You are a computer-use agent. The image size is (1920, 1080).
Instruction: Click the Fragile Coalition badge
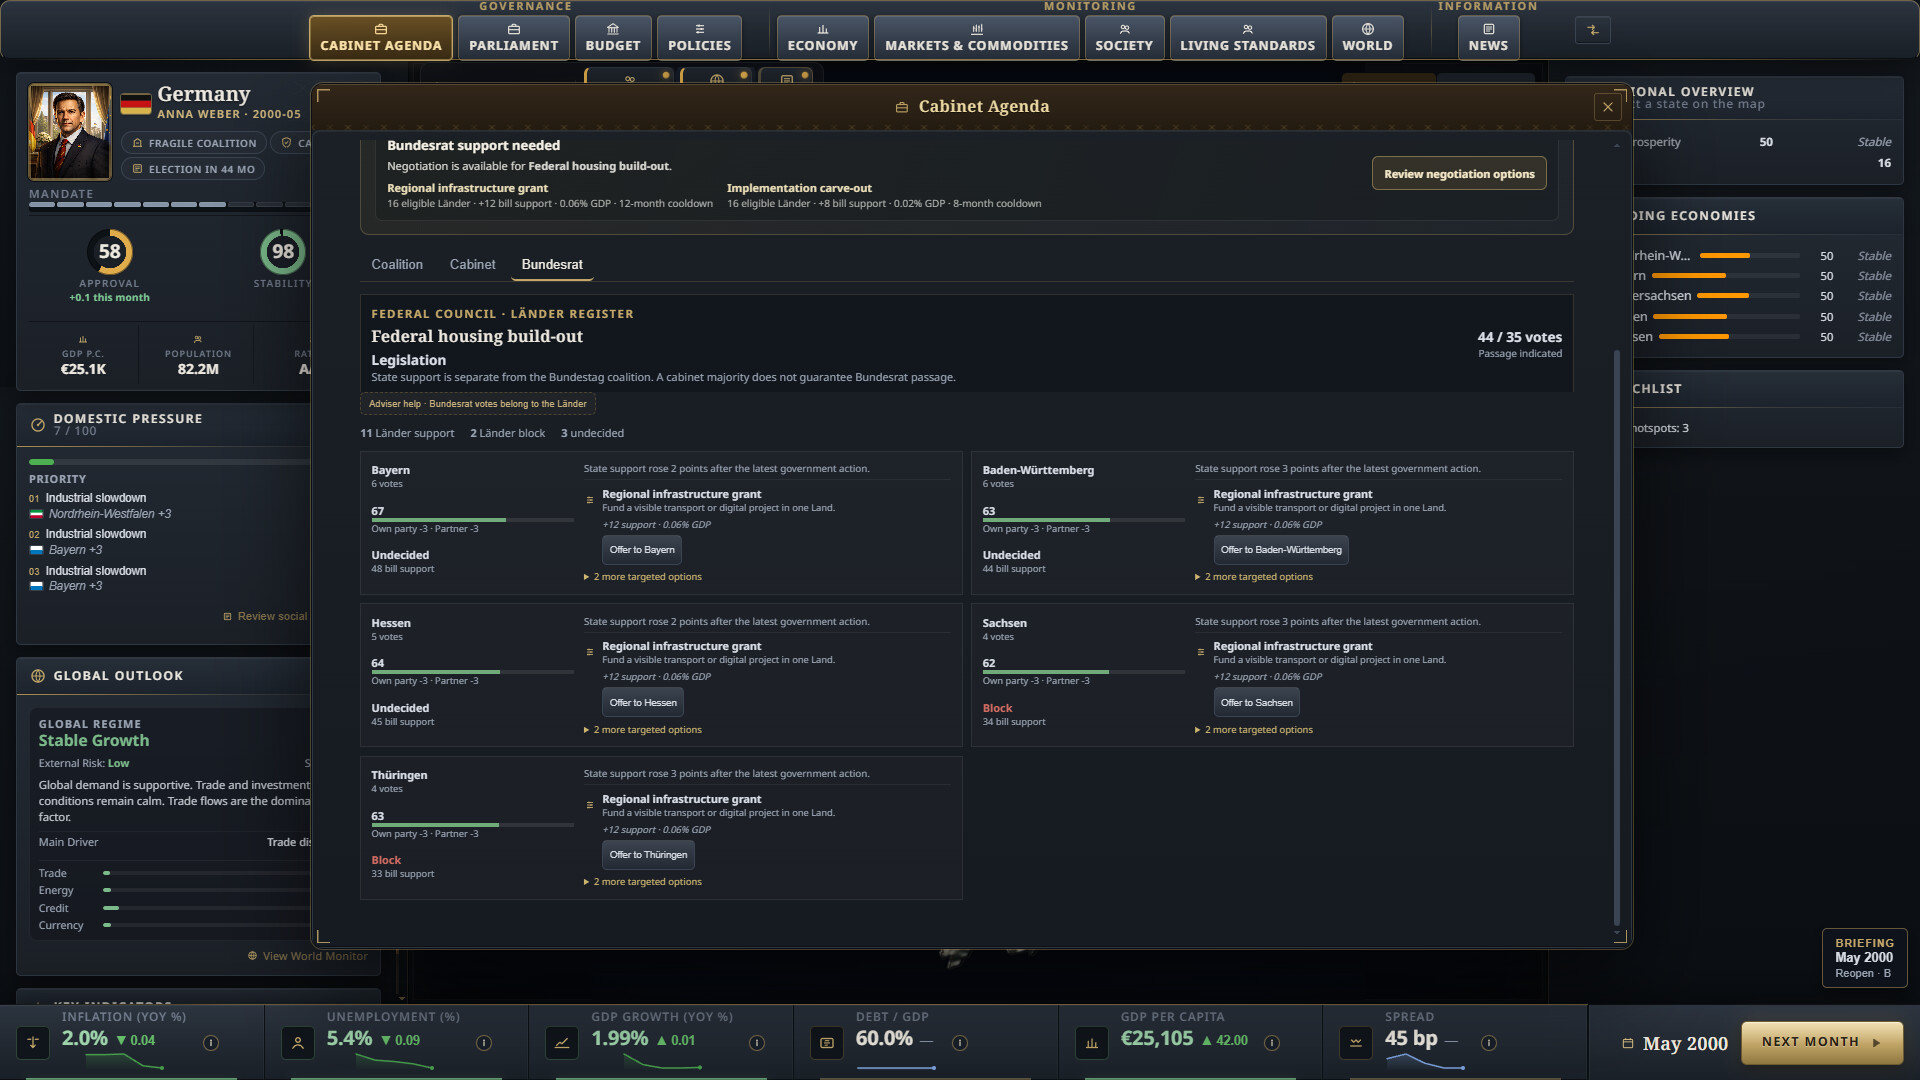coord(194,143)
